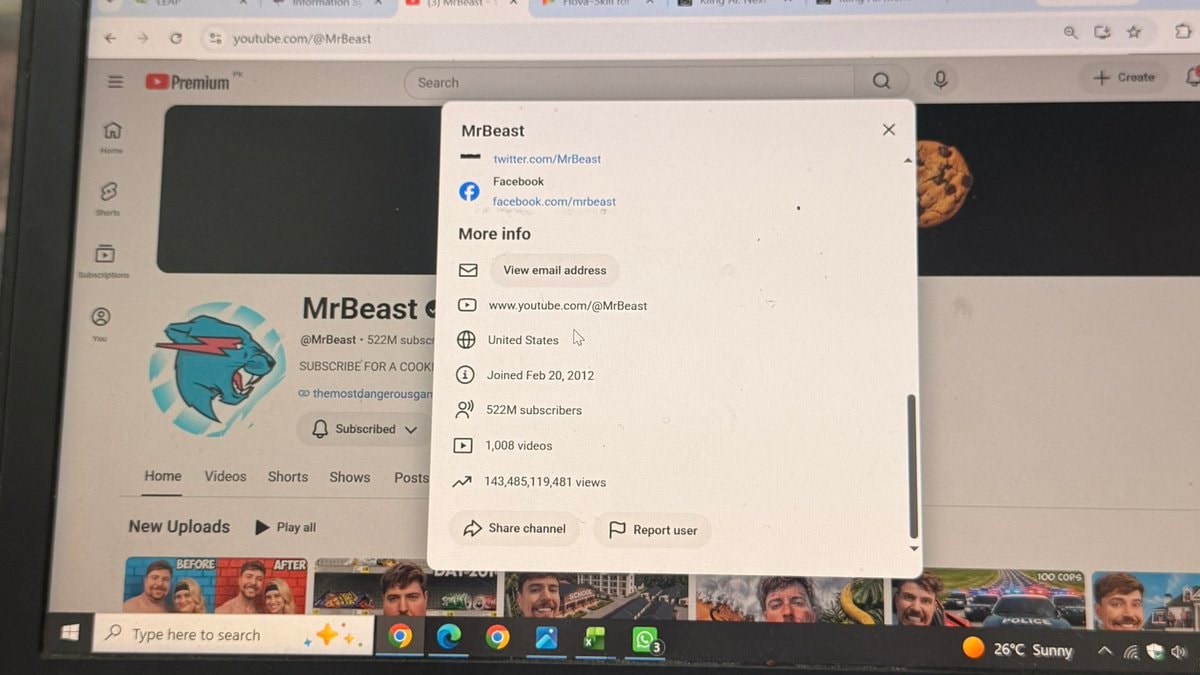The image size is (1200, 675).
Task: Open the YouTube hamburger guide menu
Action: point(115,82)
